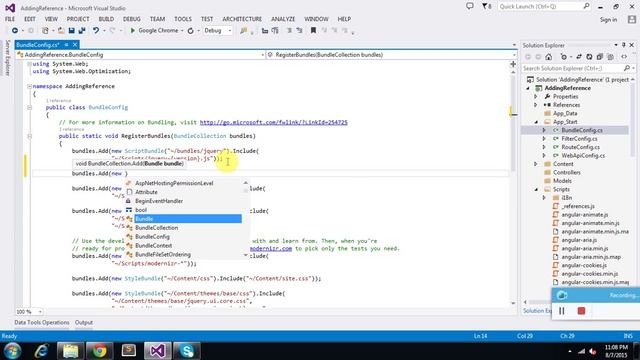Click the Quick Launch search box
Viewport: 640px width, 360px height.
click(544, 7)
